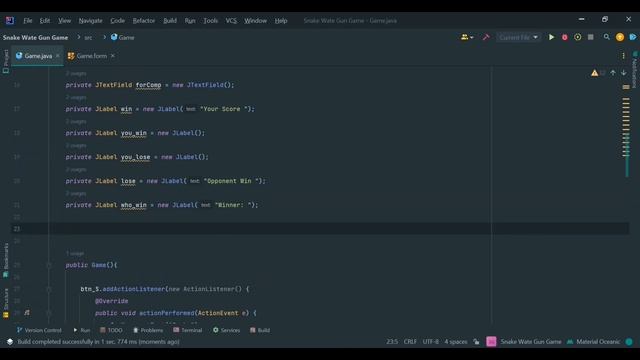Open the Build menu
The image size is (640, 360).
[x=170, y=20]
